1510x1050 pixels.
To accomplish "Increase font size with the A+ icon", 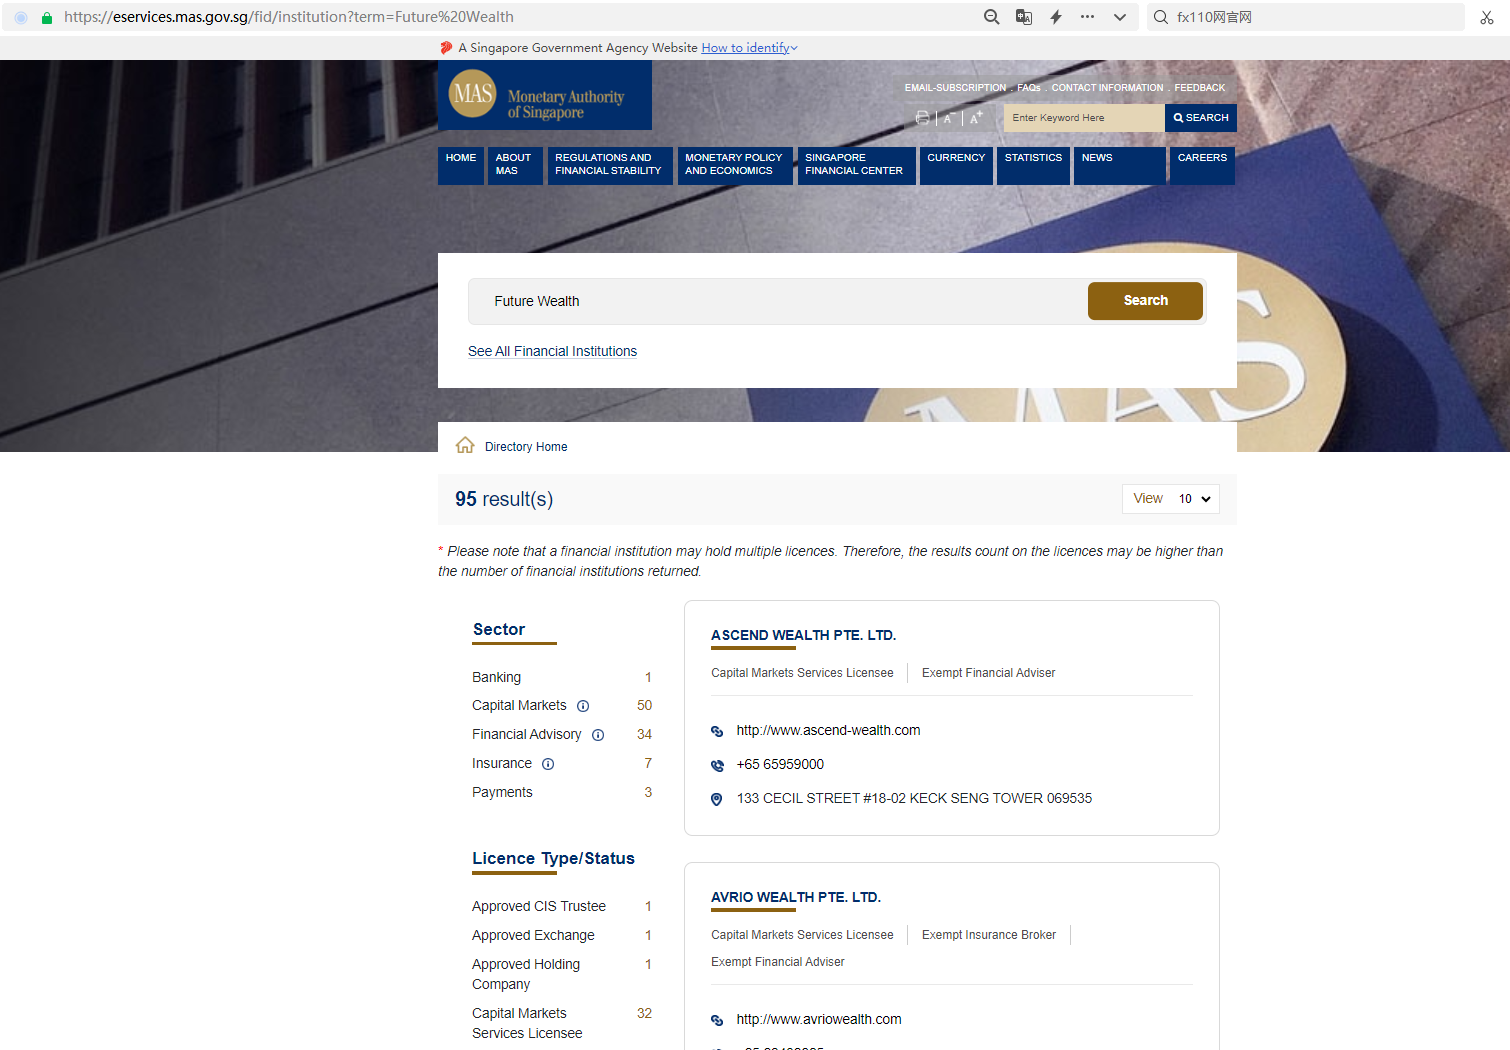I will (977, 117).
